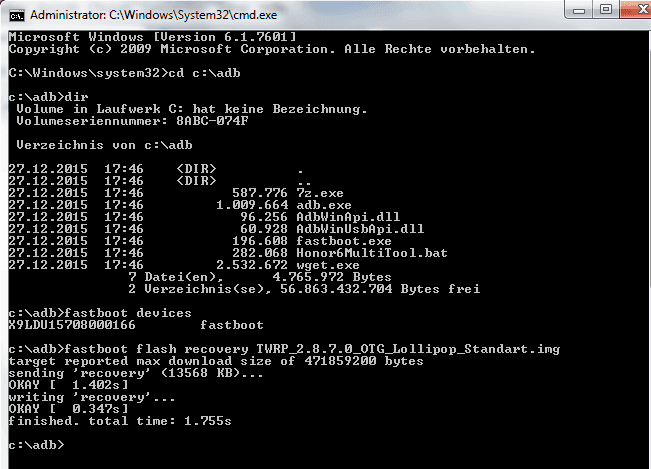Minimize the Administrator cmd.exe window
The width and height of the screenshot is (651, 469).
coord(579,10)
